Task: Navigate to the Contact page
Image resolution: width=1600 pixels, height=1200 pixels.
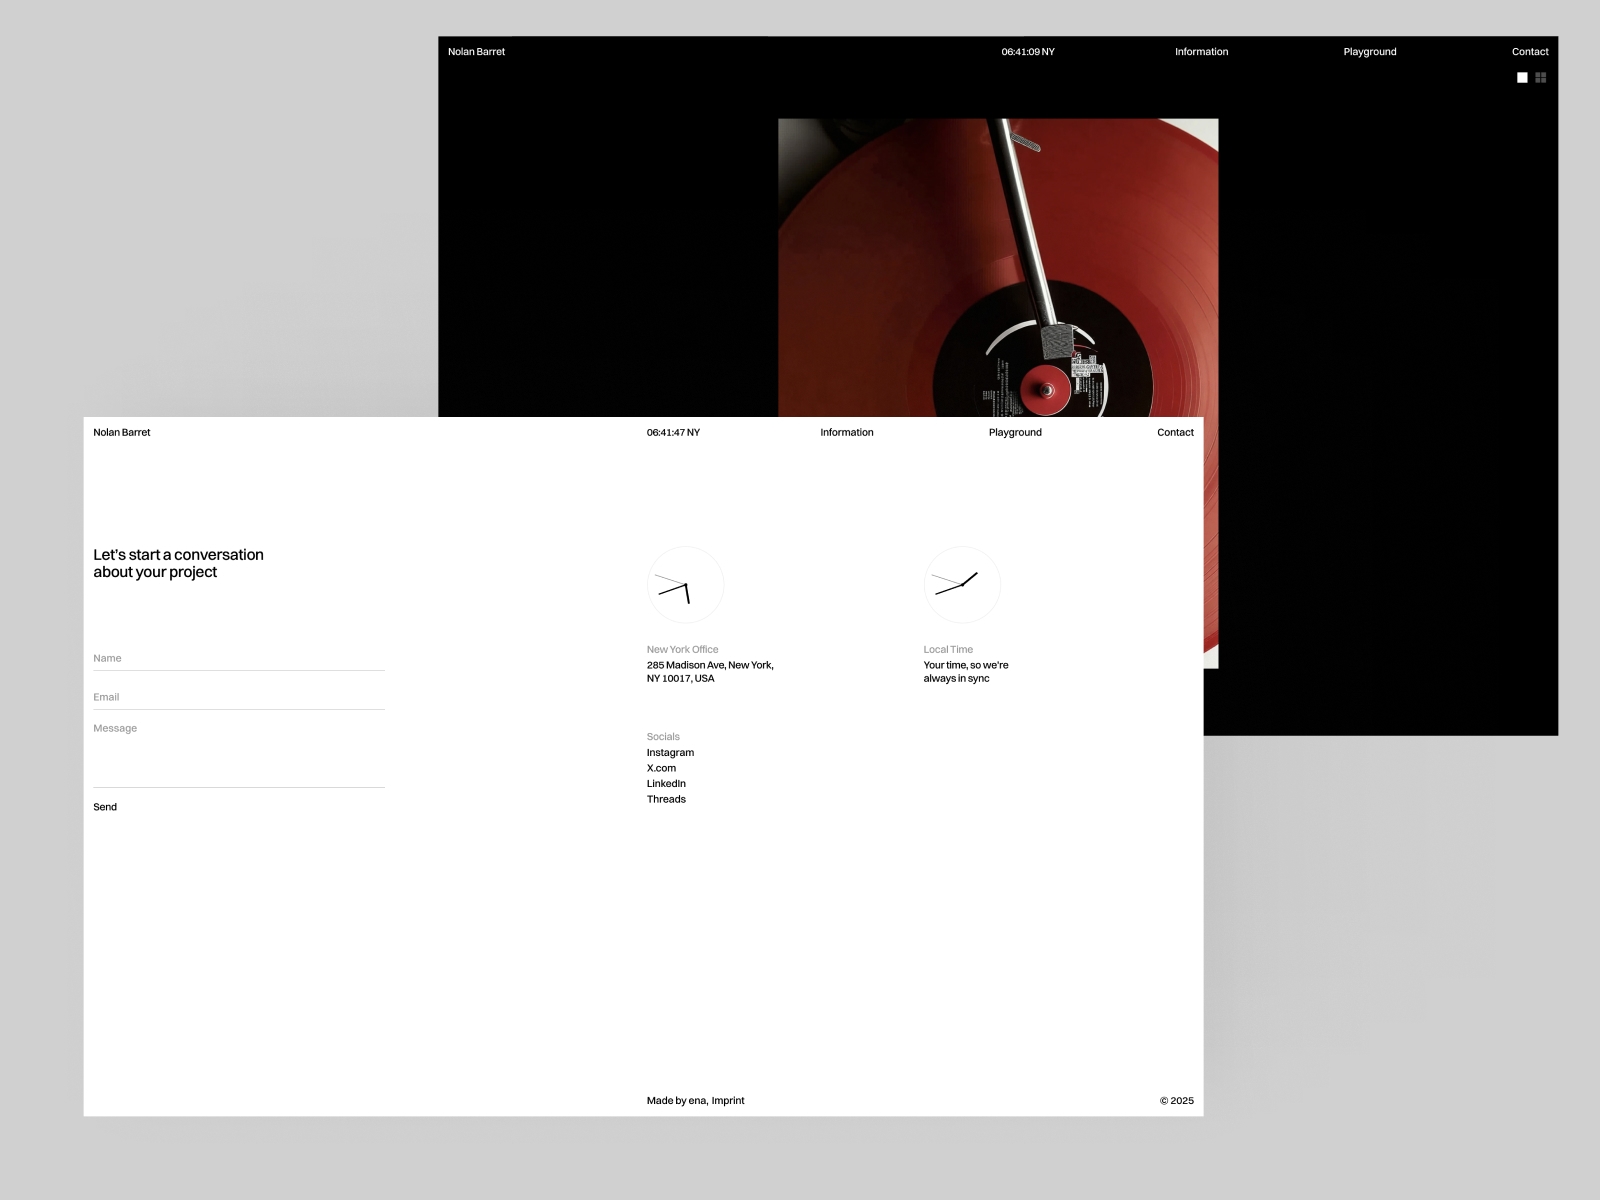Action: click(x=1175, y=432)
